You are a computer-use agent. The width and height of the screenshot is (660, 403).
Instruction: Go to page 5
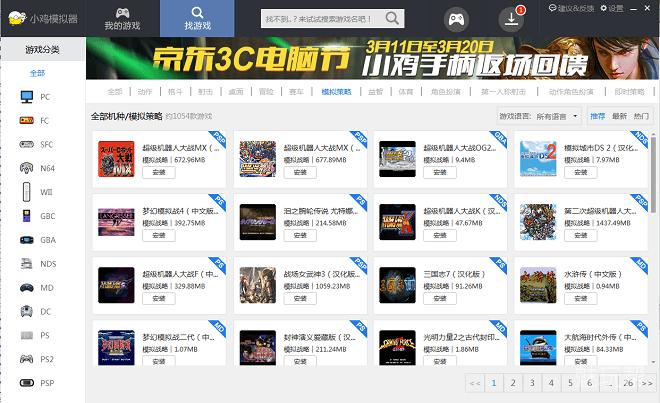coord(570,383)
